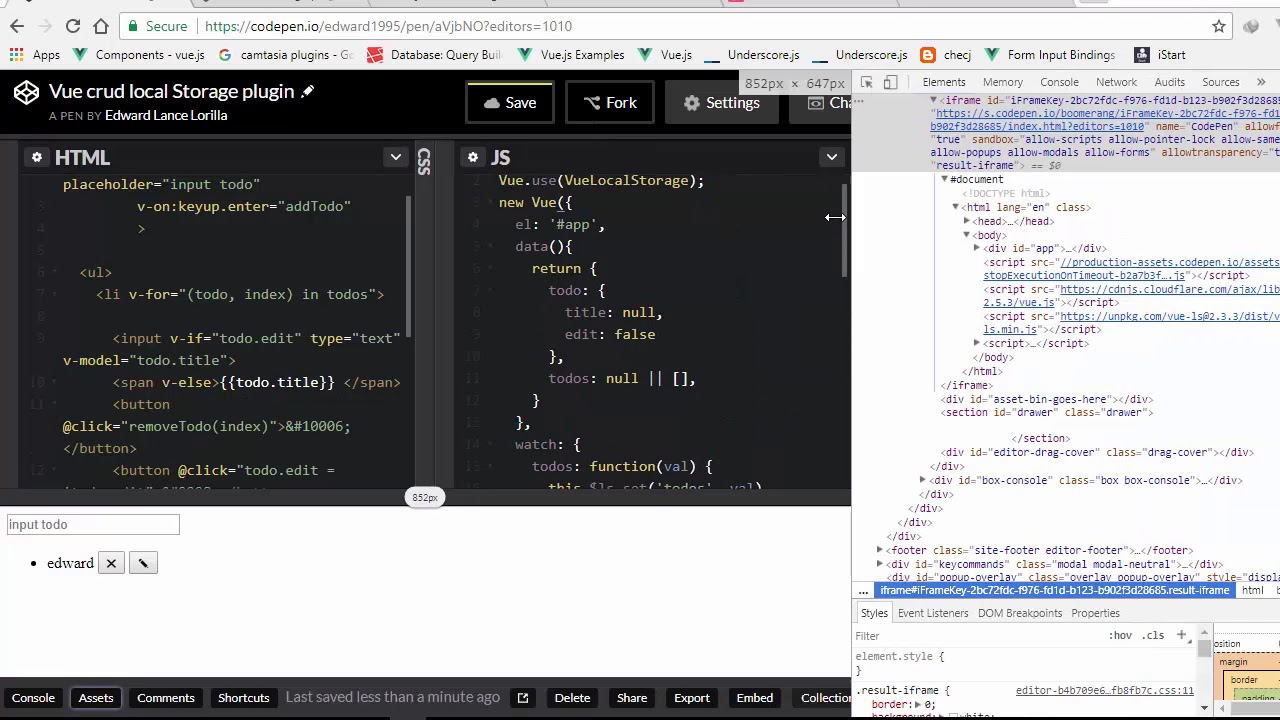The image size is (1280, 720).
Task: Open the CodePen logo home link
Action: 26,92
